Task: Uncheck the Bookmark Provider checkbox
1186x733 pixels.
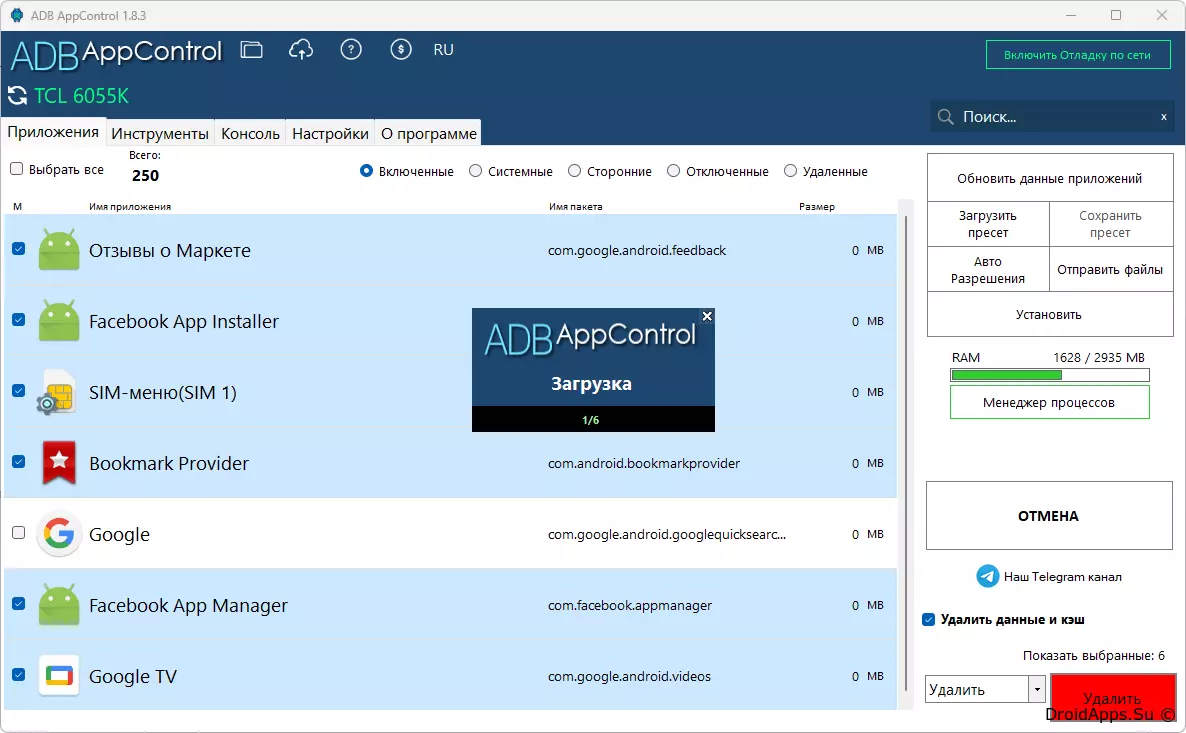Action: pos(19,462)
